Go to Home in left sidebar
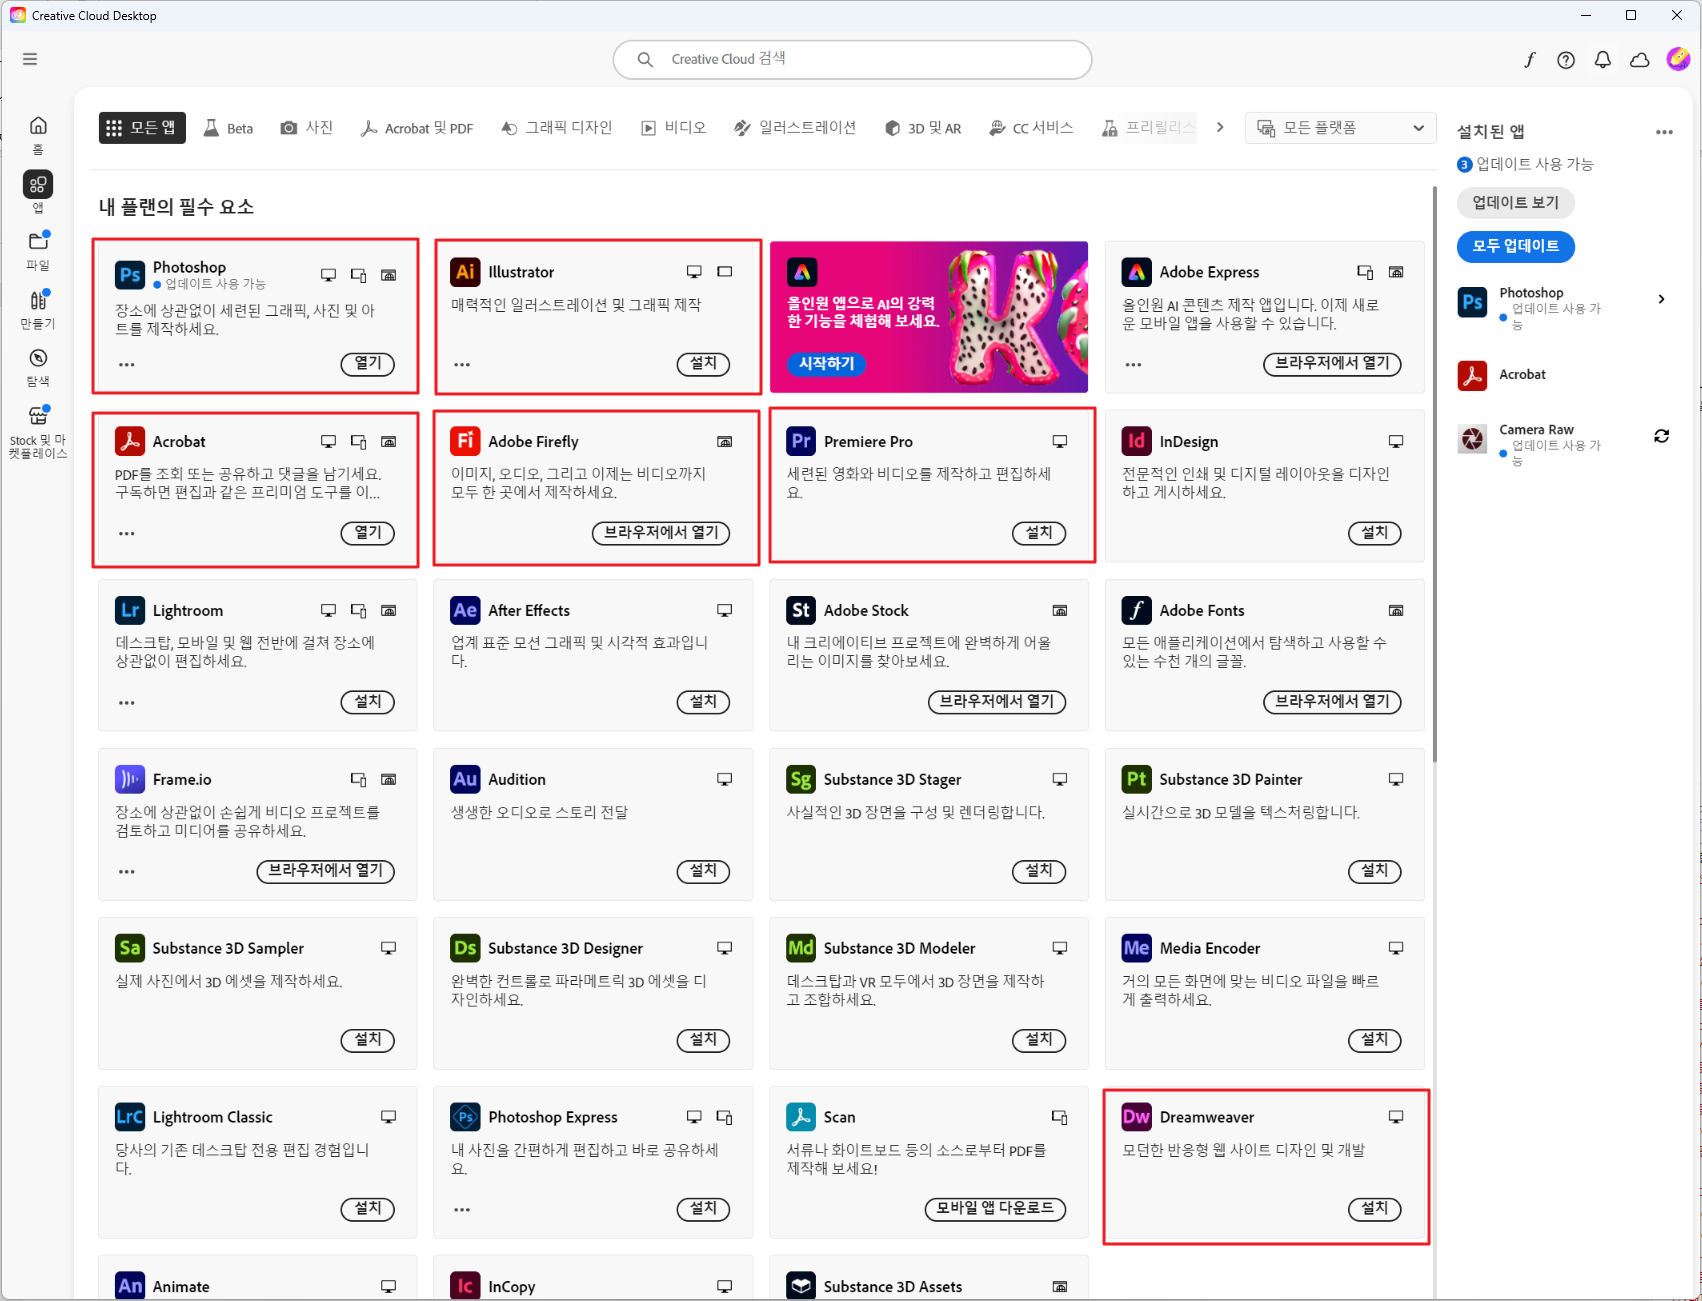The image size is (1702, 1301). coord(38,134)
